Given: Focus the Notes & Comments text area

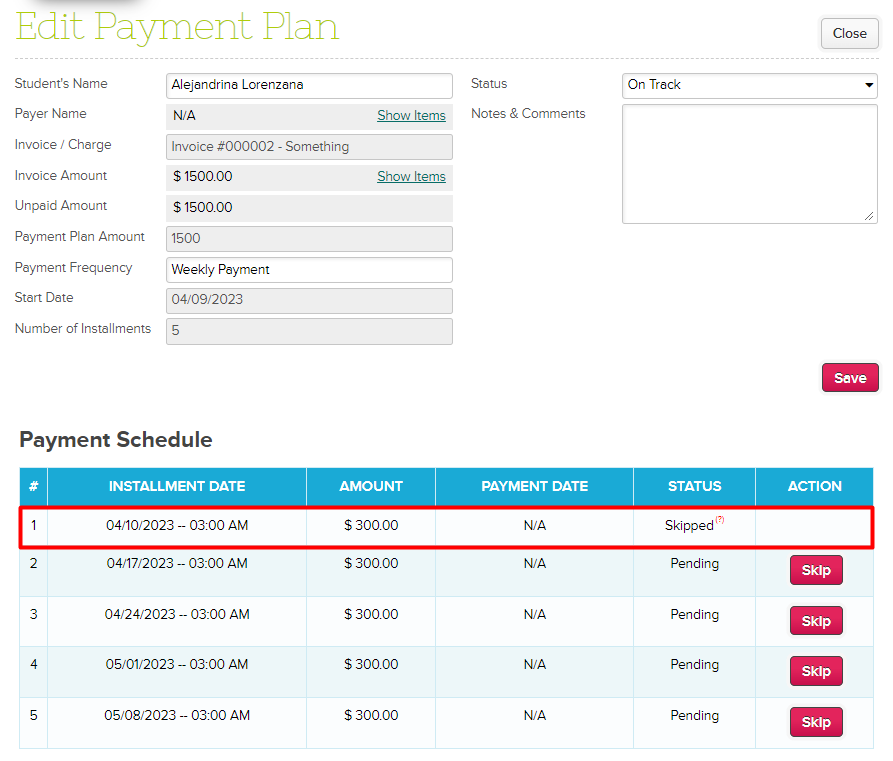Looking at the screenshot, I should (x=749, y=163).
